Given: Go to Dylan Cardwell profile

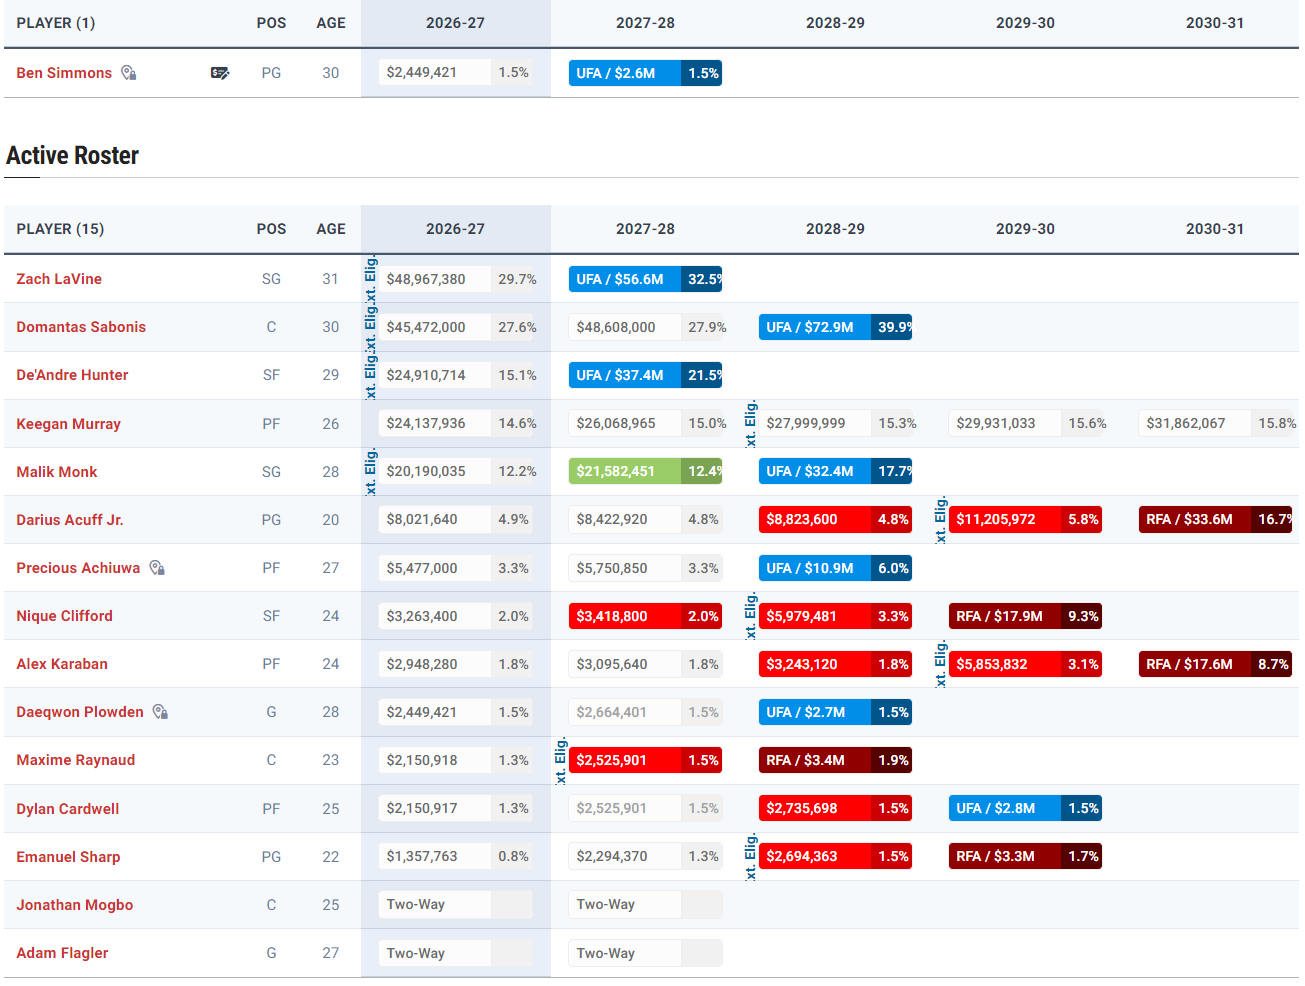Looking at the screenshot, I should [x=68, y=809].
